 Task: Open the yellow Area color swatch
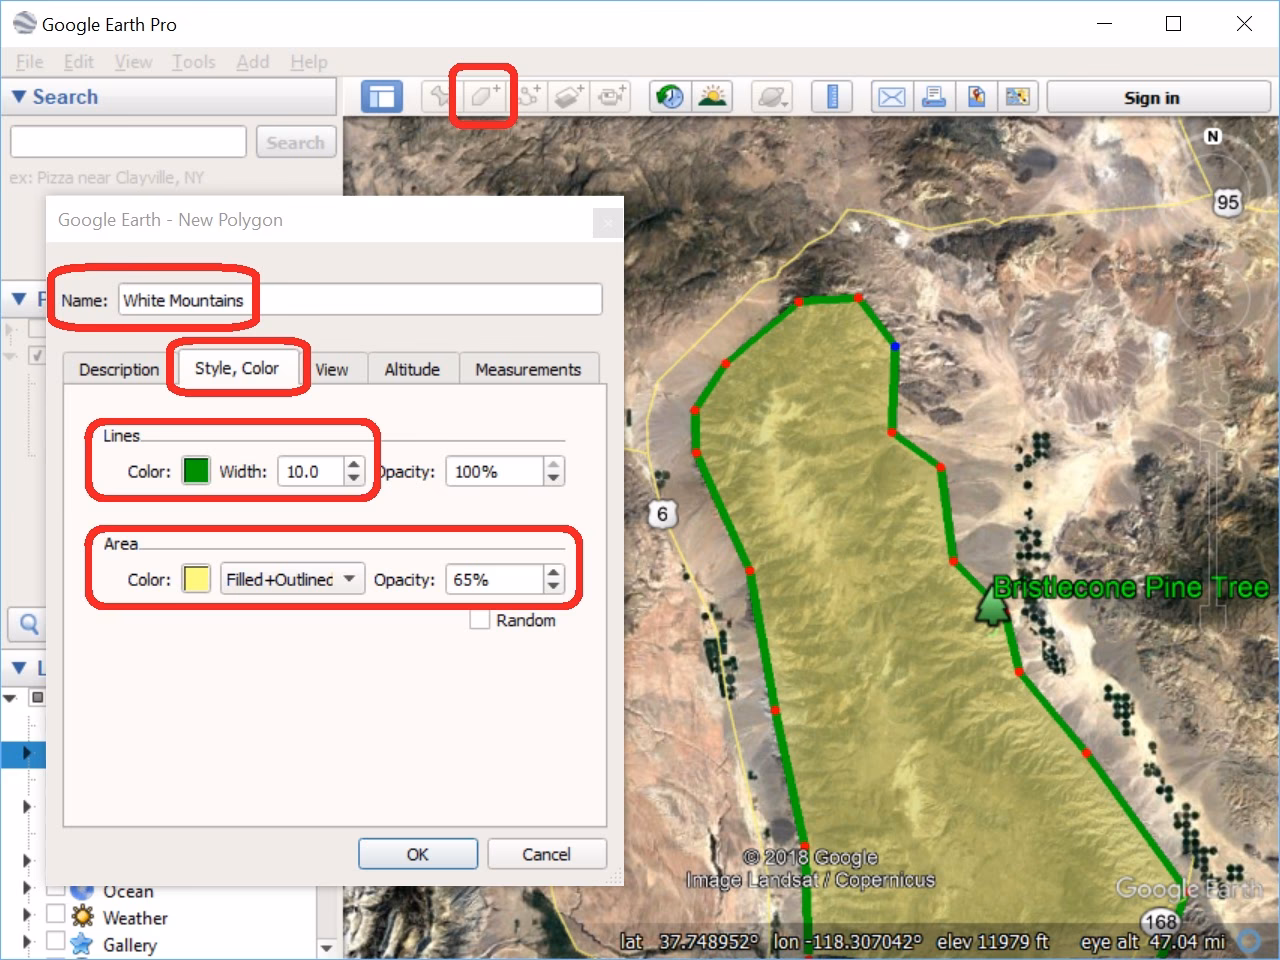[196, 579]
